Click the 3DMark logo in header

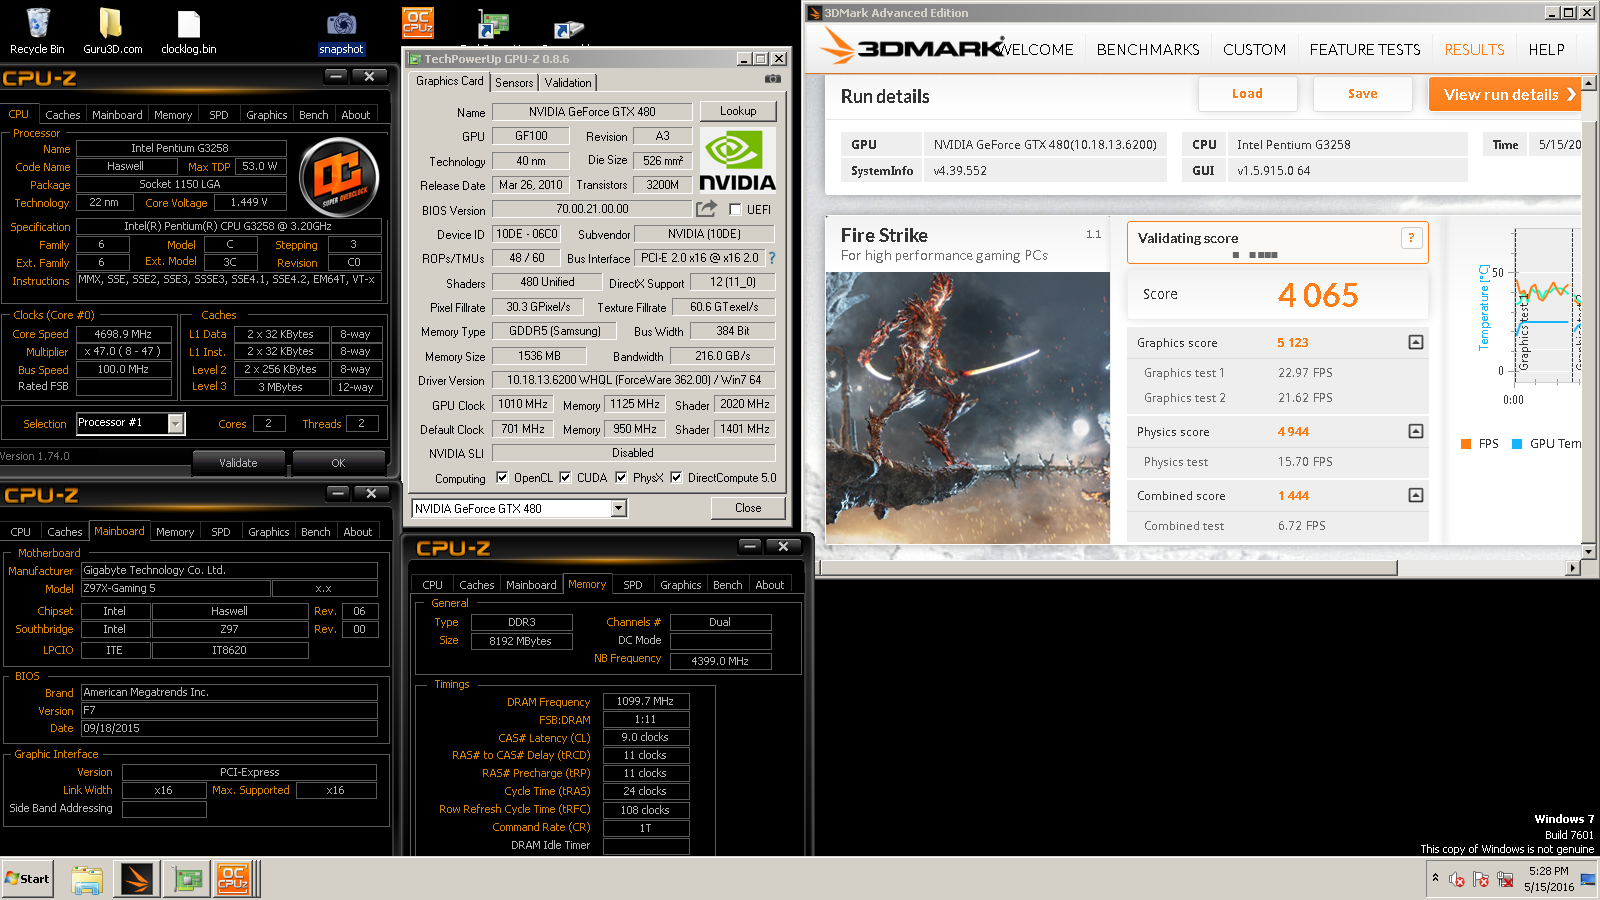pyautogui.click(x=912, y=47)
